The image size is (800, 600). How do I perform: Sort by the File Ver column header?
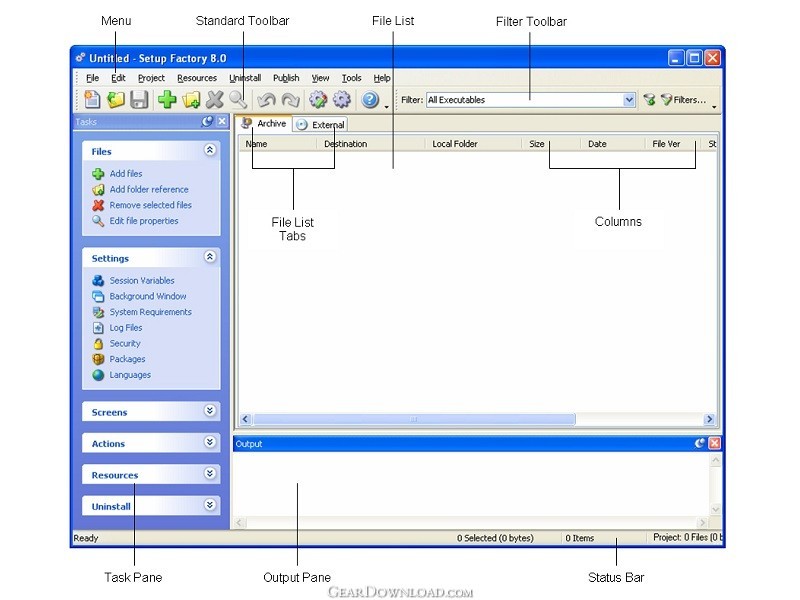point(672,144)
